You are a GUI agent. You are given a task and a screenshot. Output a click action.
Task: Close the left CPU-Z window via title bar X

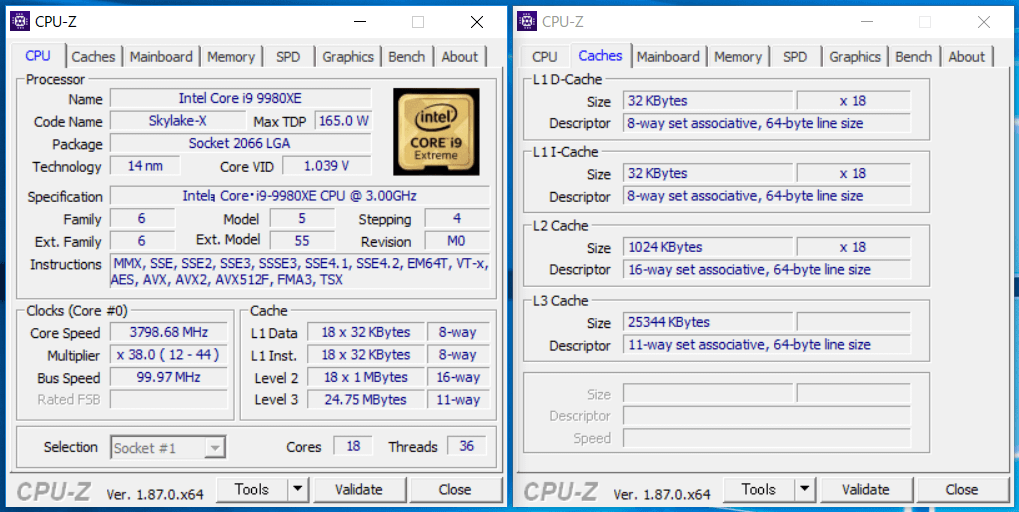(477, 22)
